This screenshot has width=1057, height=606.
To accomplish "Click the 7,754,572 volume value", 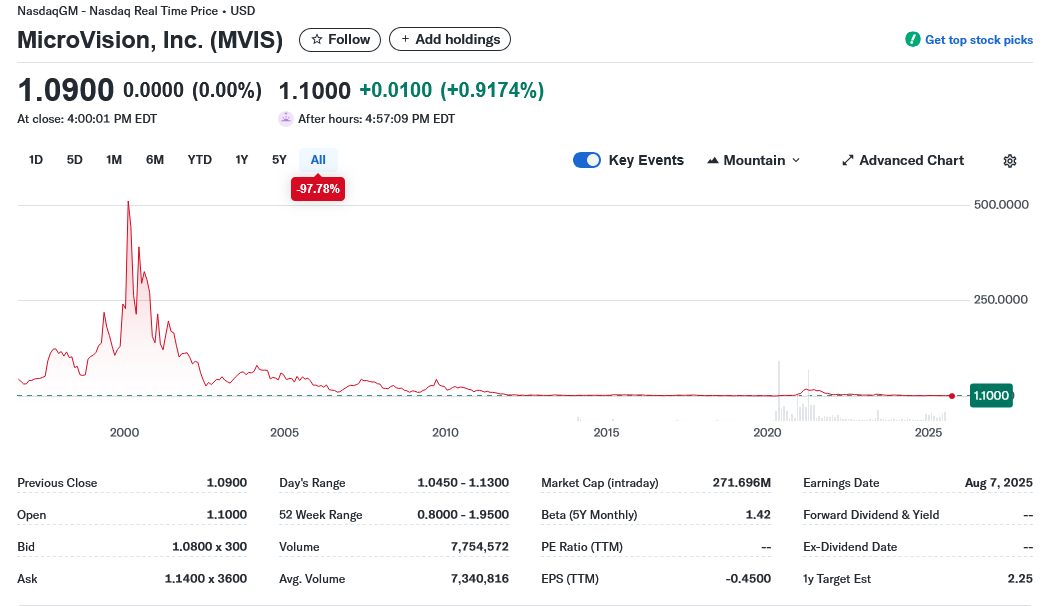I will point(480,547).
